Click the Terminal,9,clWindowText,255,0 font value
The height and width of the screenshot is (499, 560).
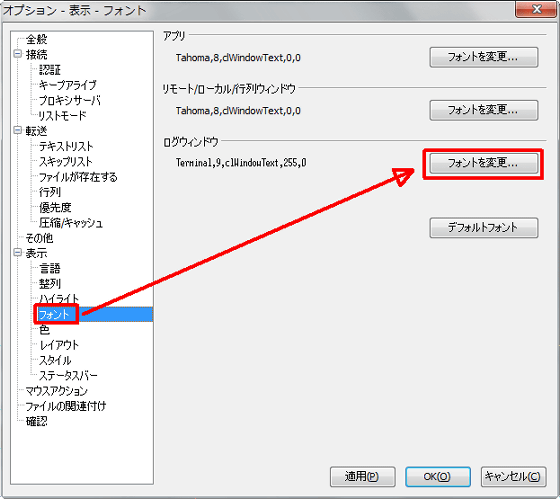(x=241, y=163)
